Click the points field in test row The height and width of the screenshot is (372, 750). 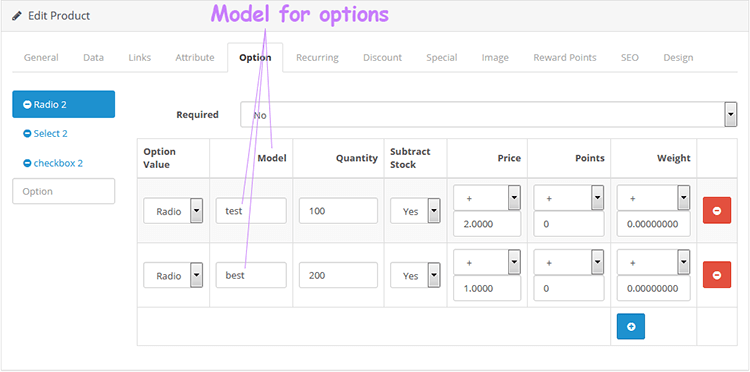(x=569, y=224)
